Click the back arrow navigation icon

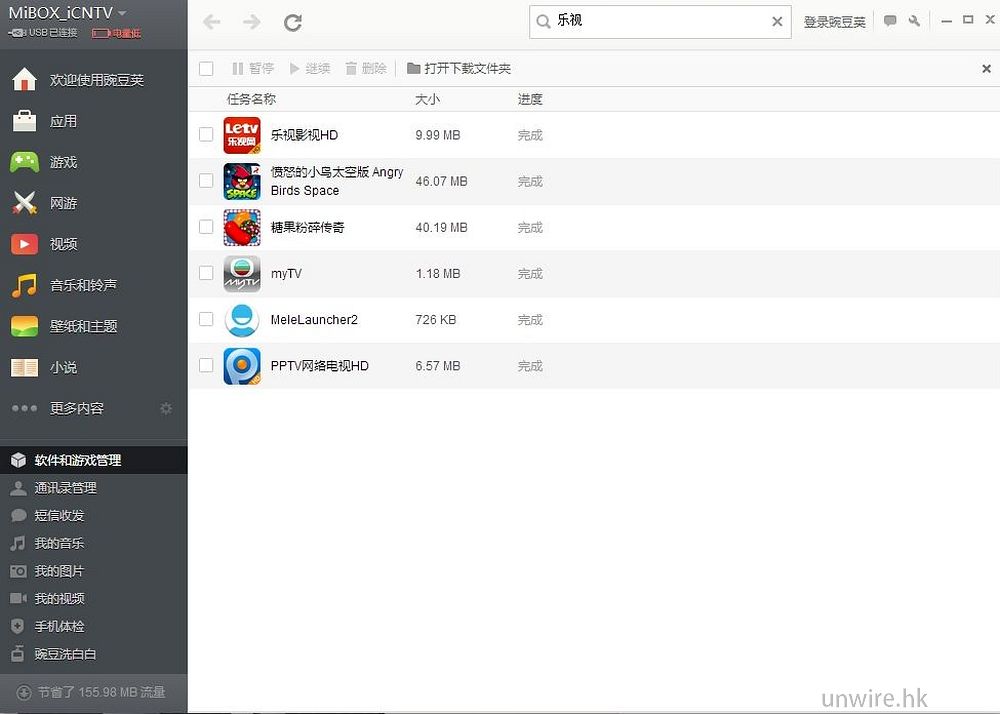pyautogui.click(x=211, y=22)
